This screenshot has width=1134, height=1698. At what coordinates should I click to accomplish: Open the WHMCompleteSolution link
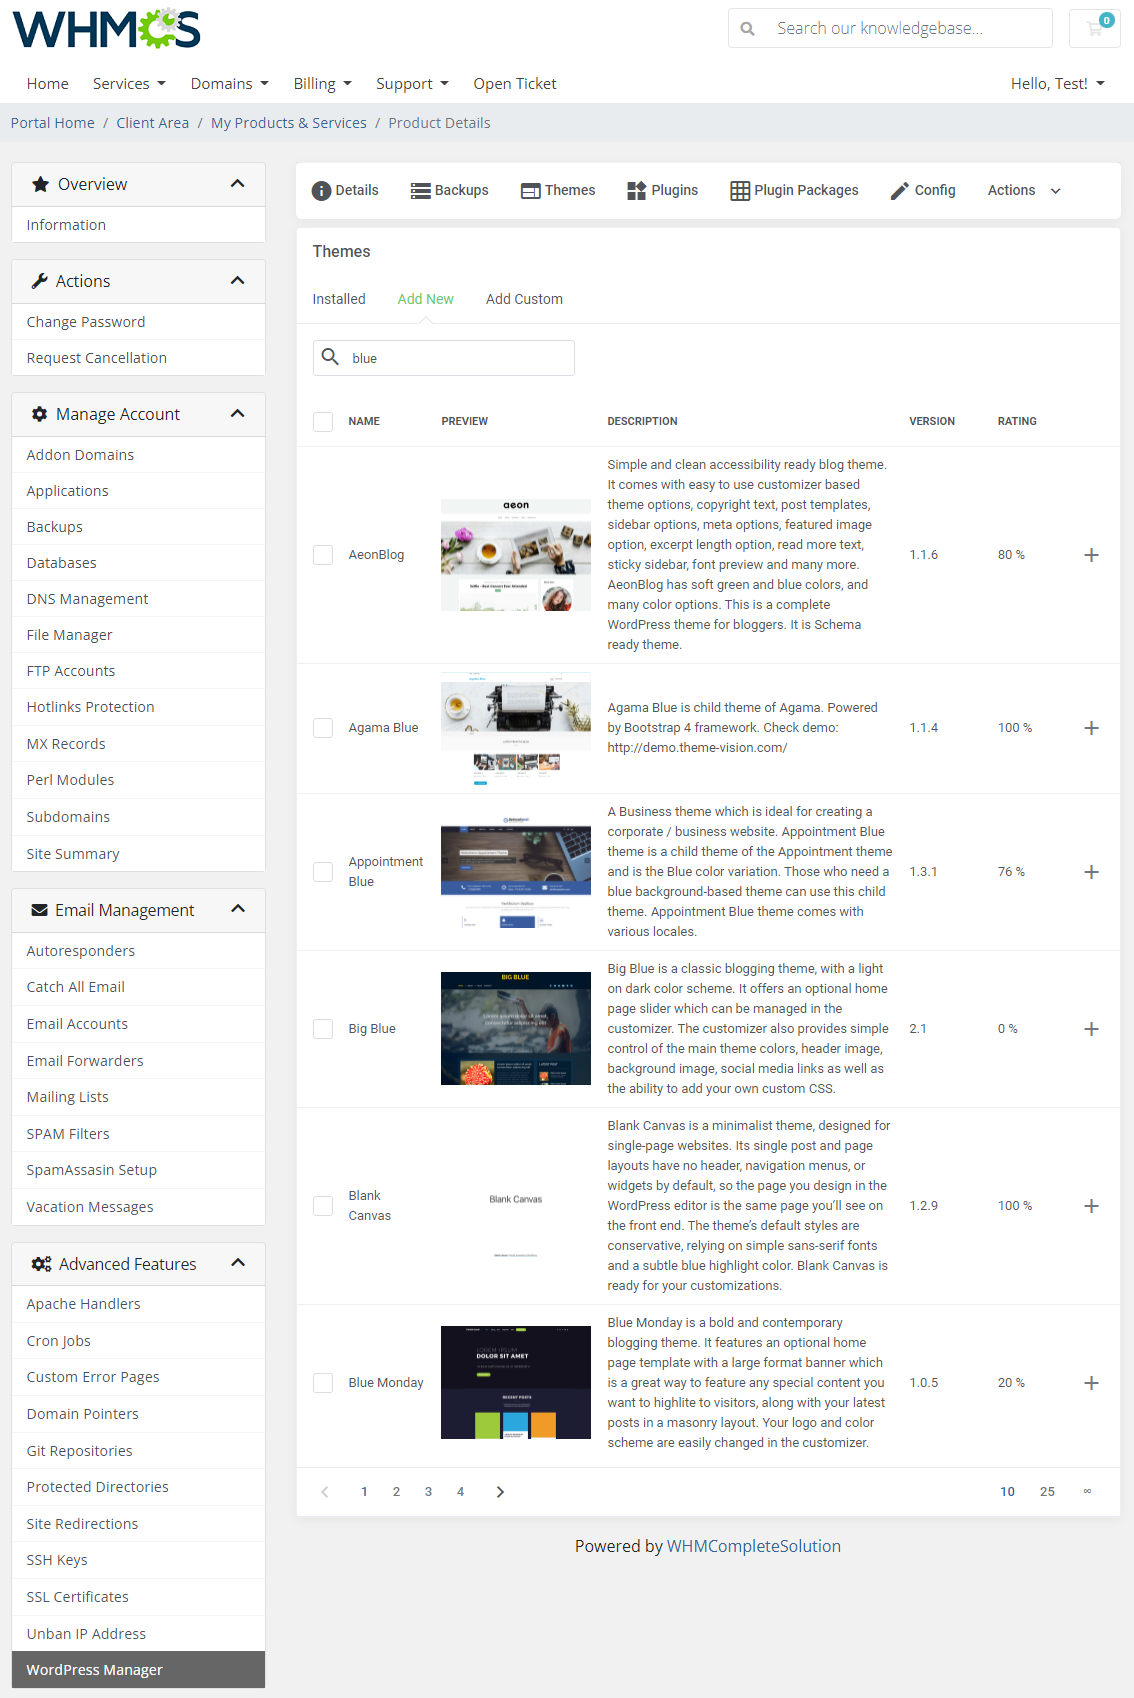coord(753,1546)
